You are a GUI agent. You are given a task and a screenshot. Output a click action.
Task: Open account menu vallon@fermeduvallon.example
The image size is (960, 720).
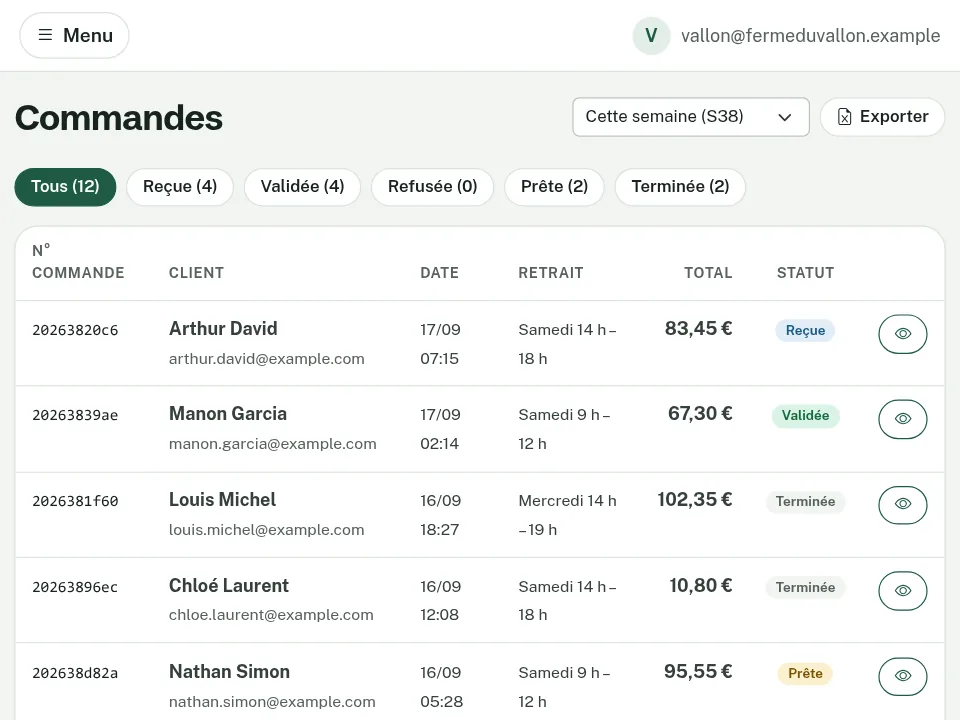(x=786, y=36)
